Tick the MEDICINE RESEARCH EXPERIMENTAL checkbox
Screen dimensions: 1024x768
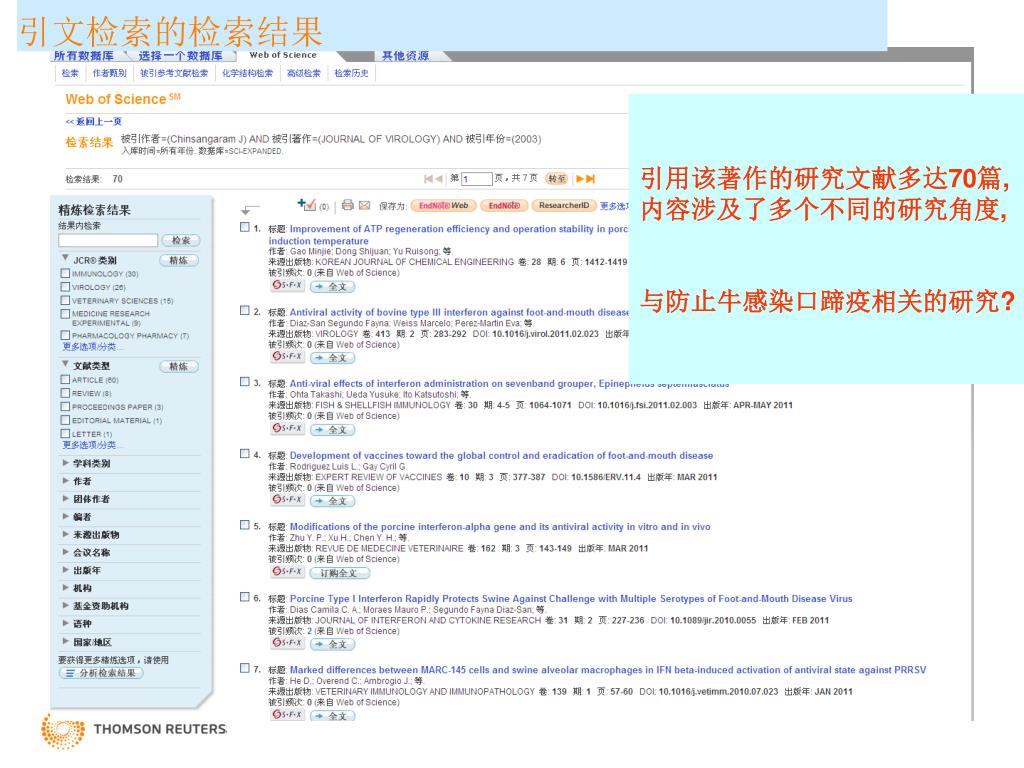65,313
